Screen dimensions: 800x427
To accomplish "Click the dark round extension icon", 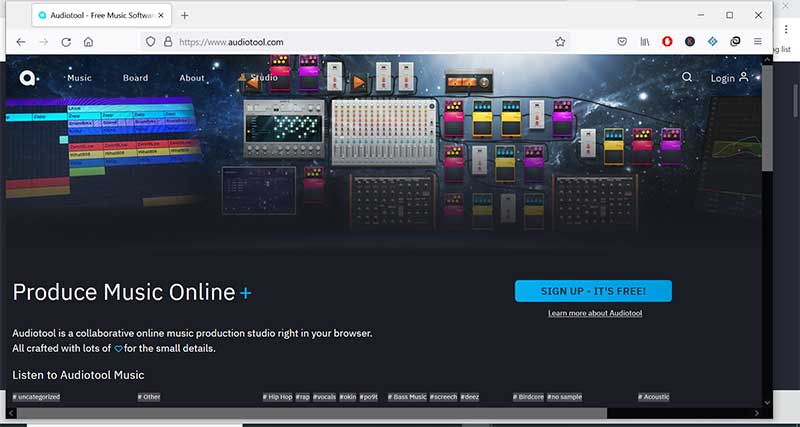I will point(690,42).
